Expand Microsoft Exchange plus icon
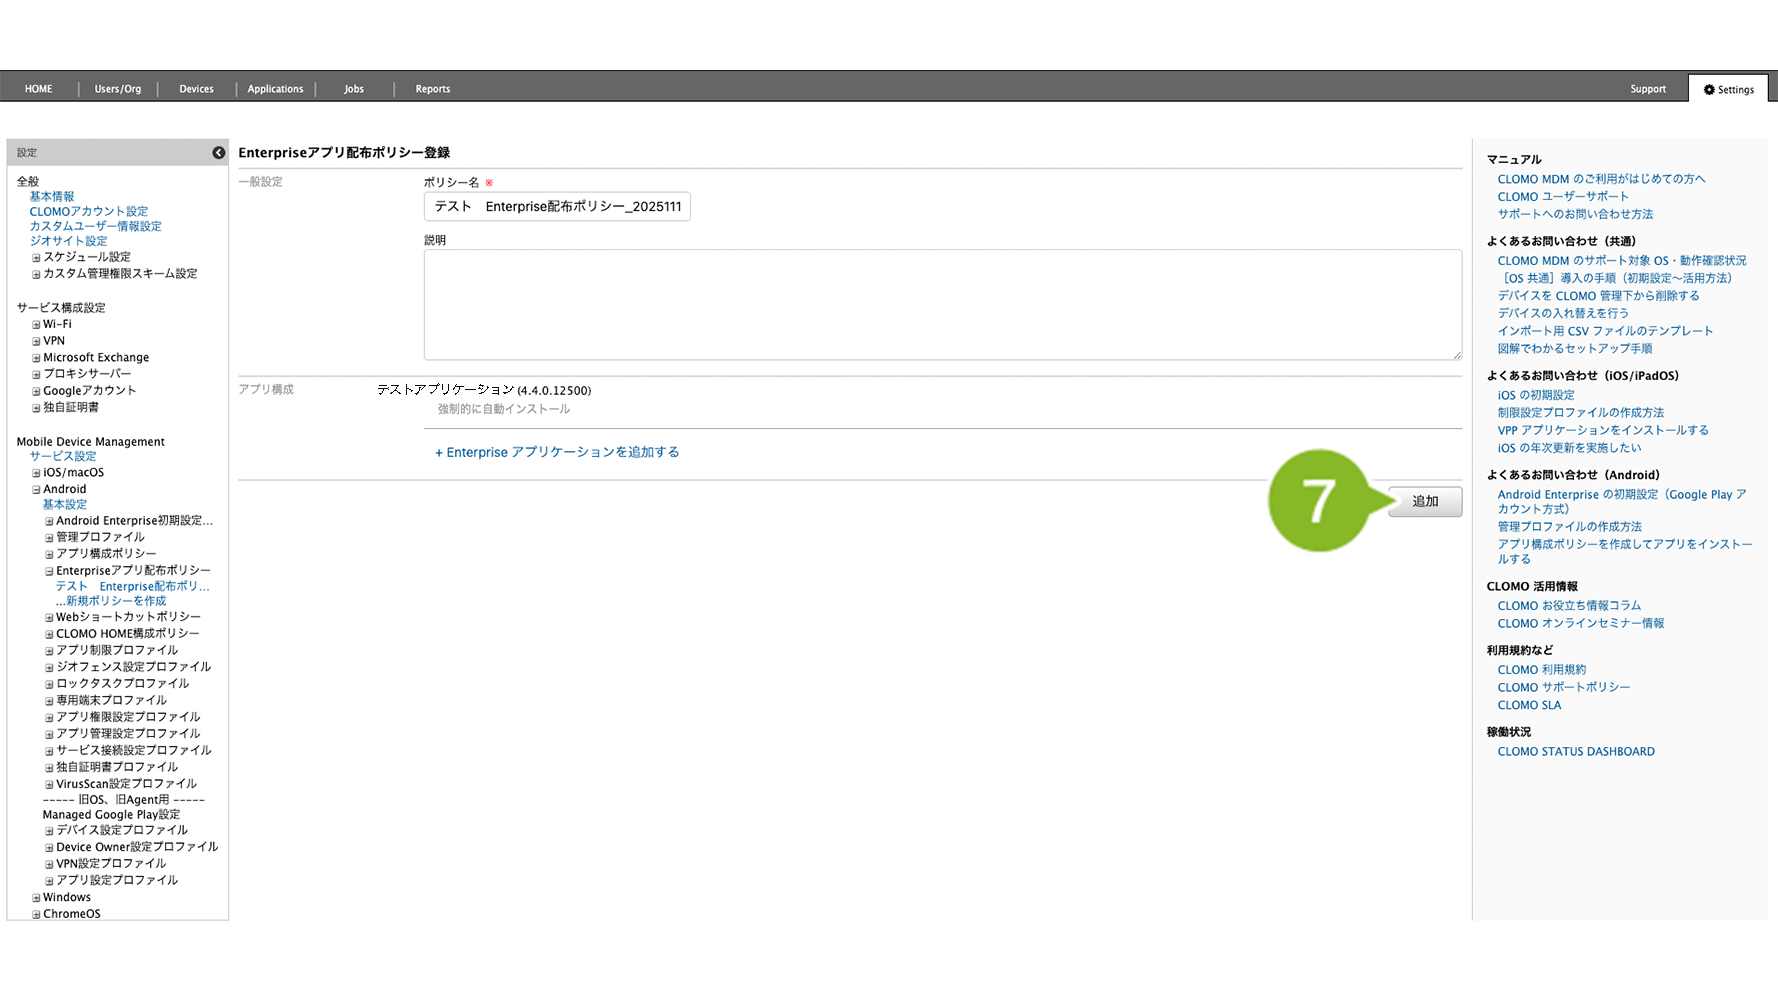1778x1000 pixels. tap(36, 358)
